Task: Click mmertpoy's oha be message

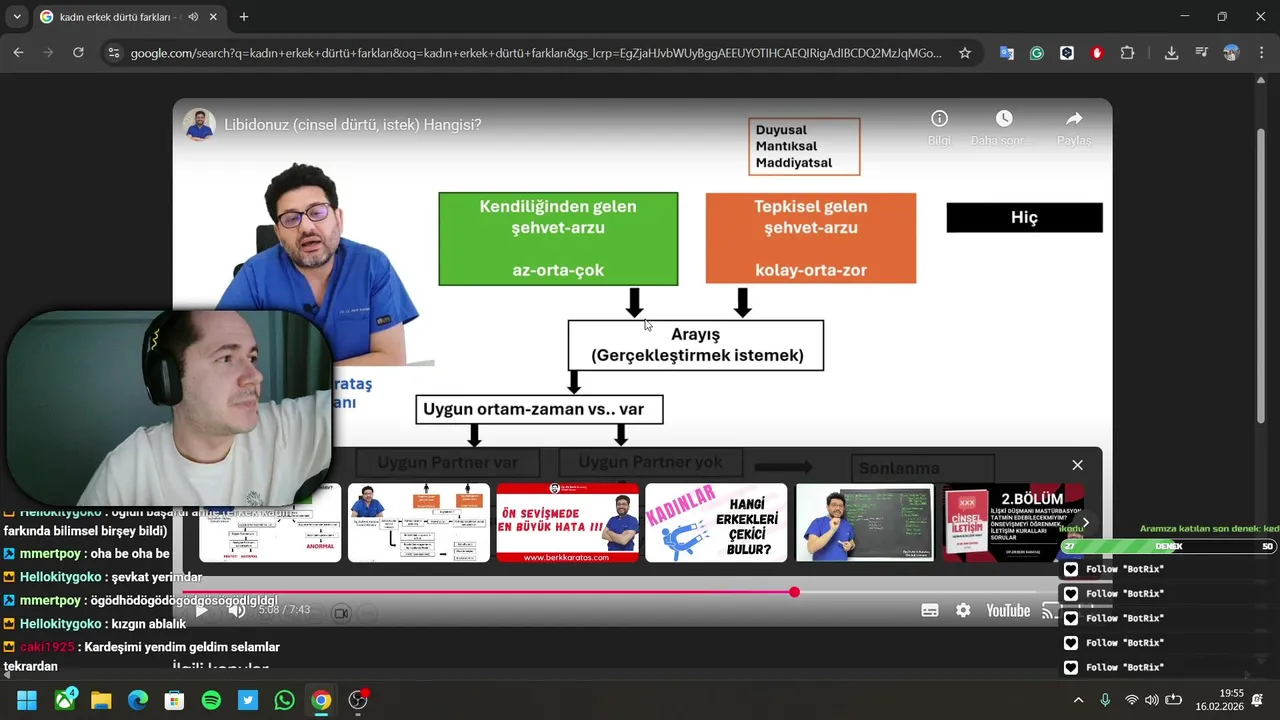Action: (x=86, y=553)
